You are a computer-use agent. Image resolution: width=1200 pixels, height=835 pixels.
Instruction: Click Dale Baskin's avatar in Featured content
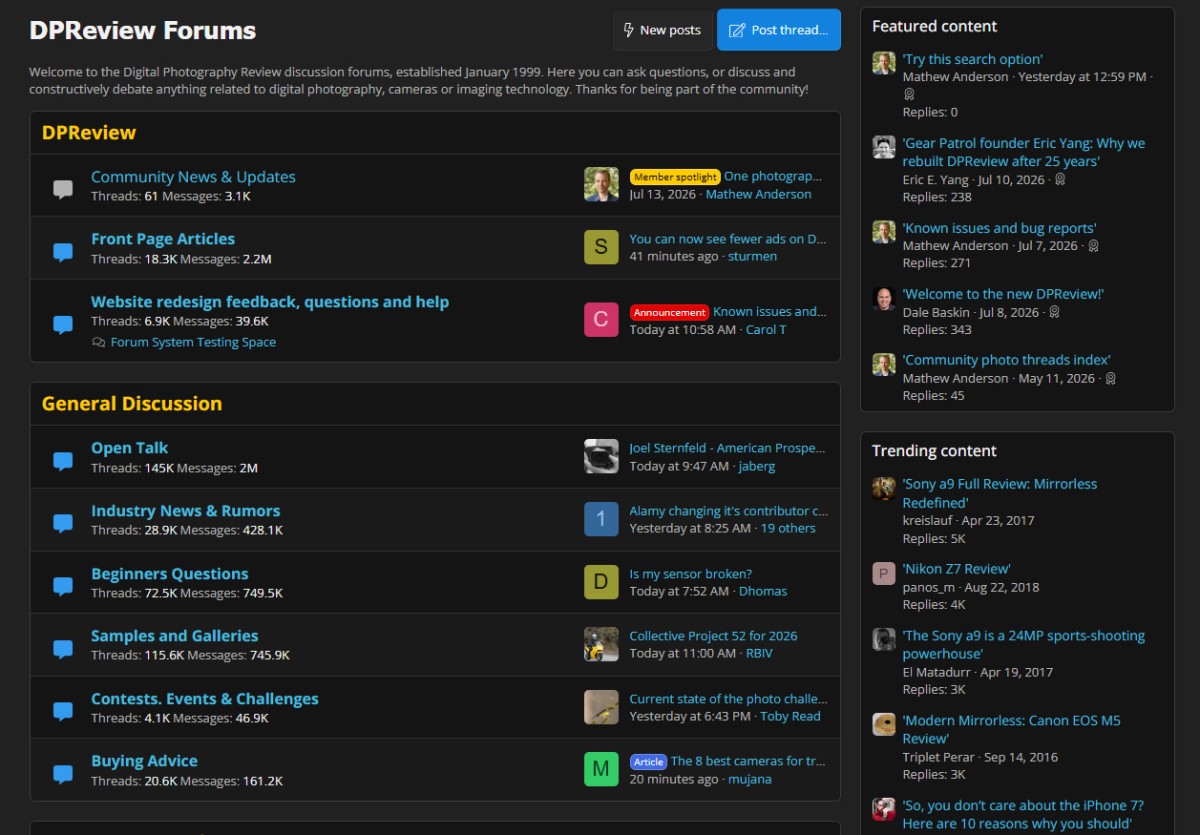click(884, 298)
